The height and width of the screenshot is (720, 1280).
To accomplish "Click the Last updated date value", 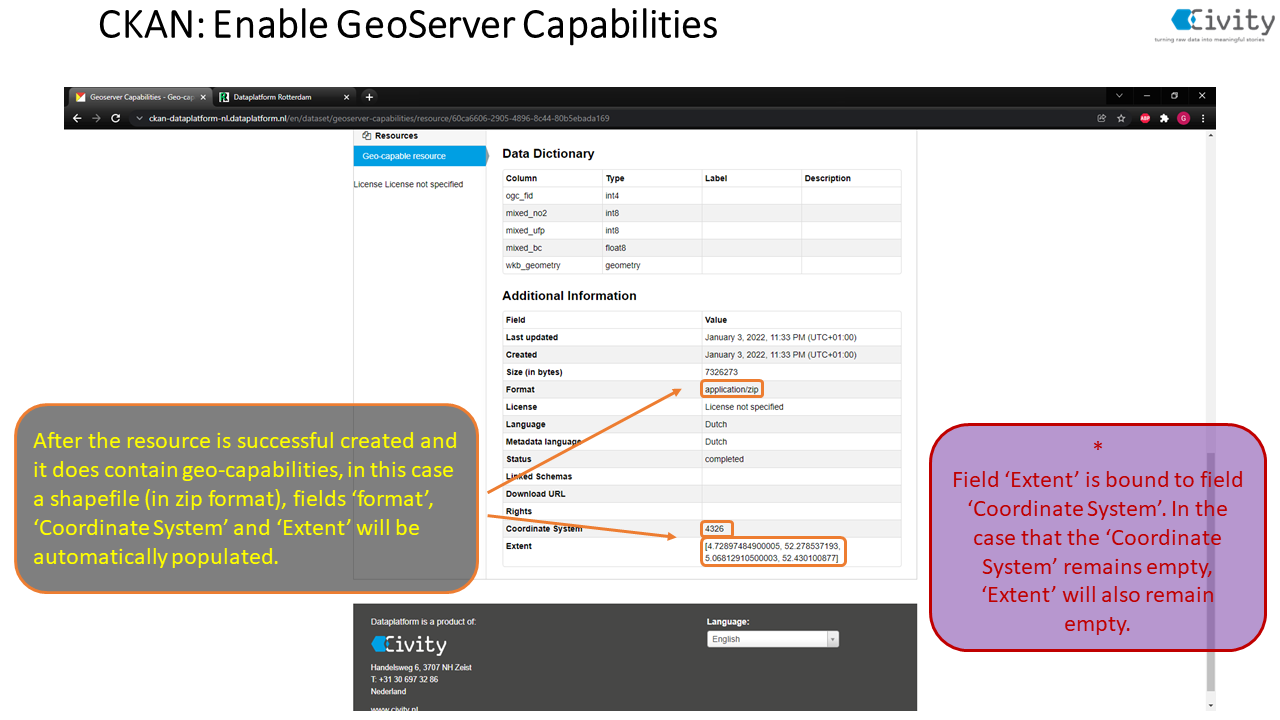I will [780, 337].
